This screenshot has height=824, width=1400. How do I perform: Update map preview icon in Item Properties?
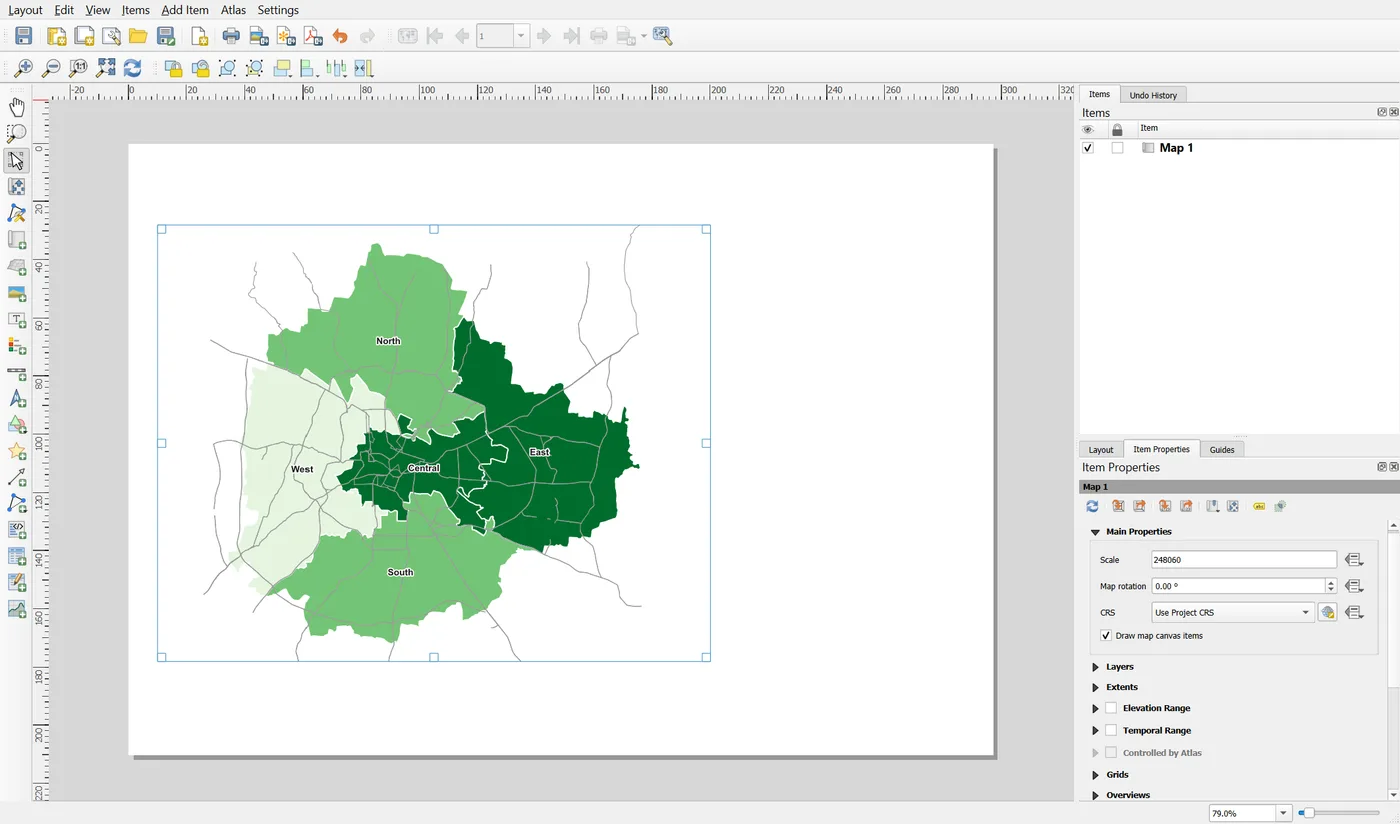[x=1092, y=507]
